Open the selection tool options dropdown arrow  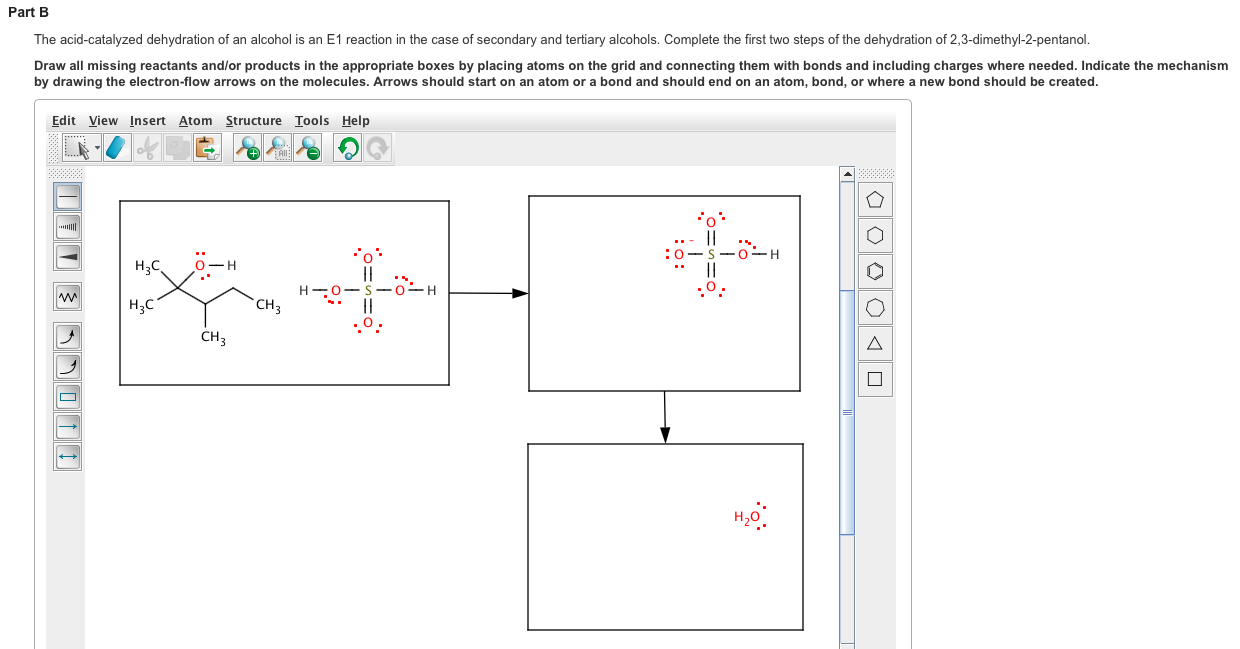(96, 147)
